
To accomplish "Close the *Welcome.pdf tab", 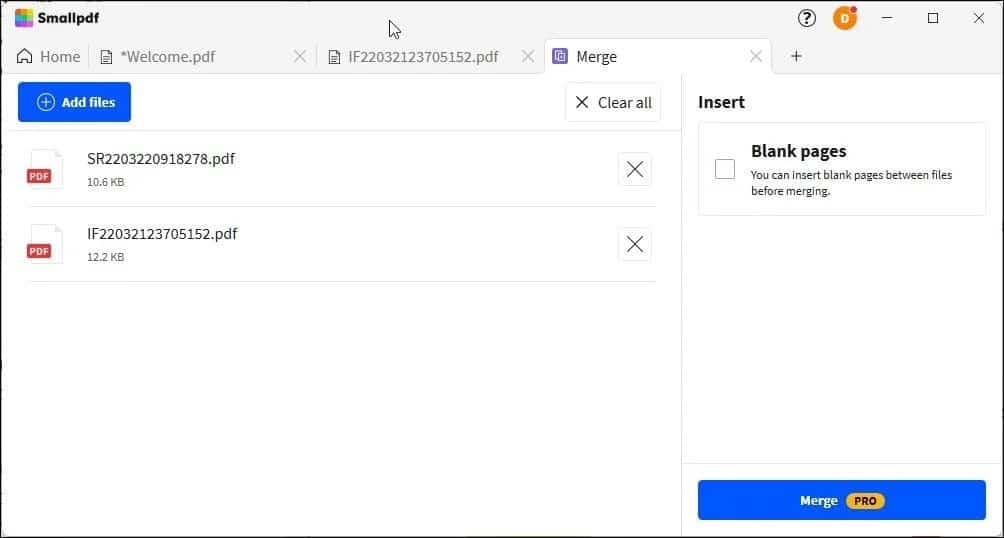I will (300, 56).
